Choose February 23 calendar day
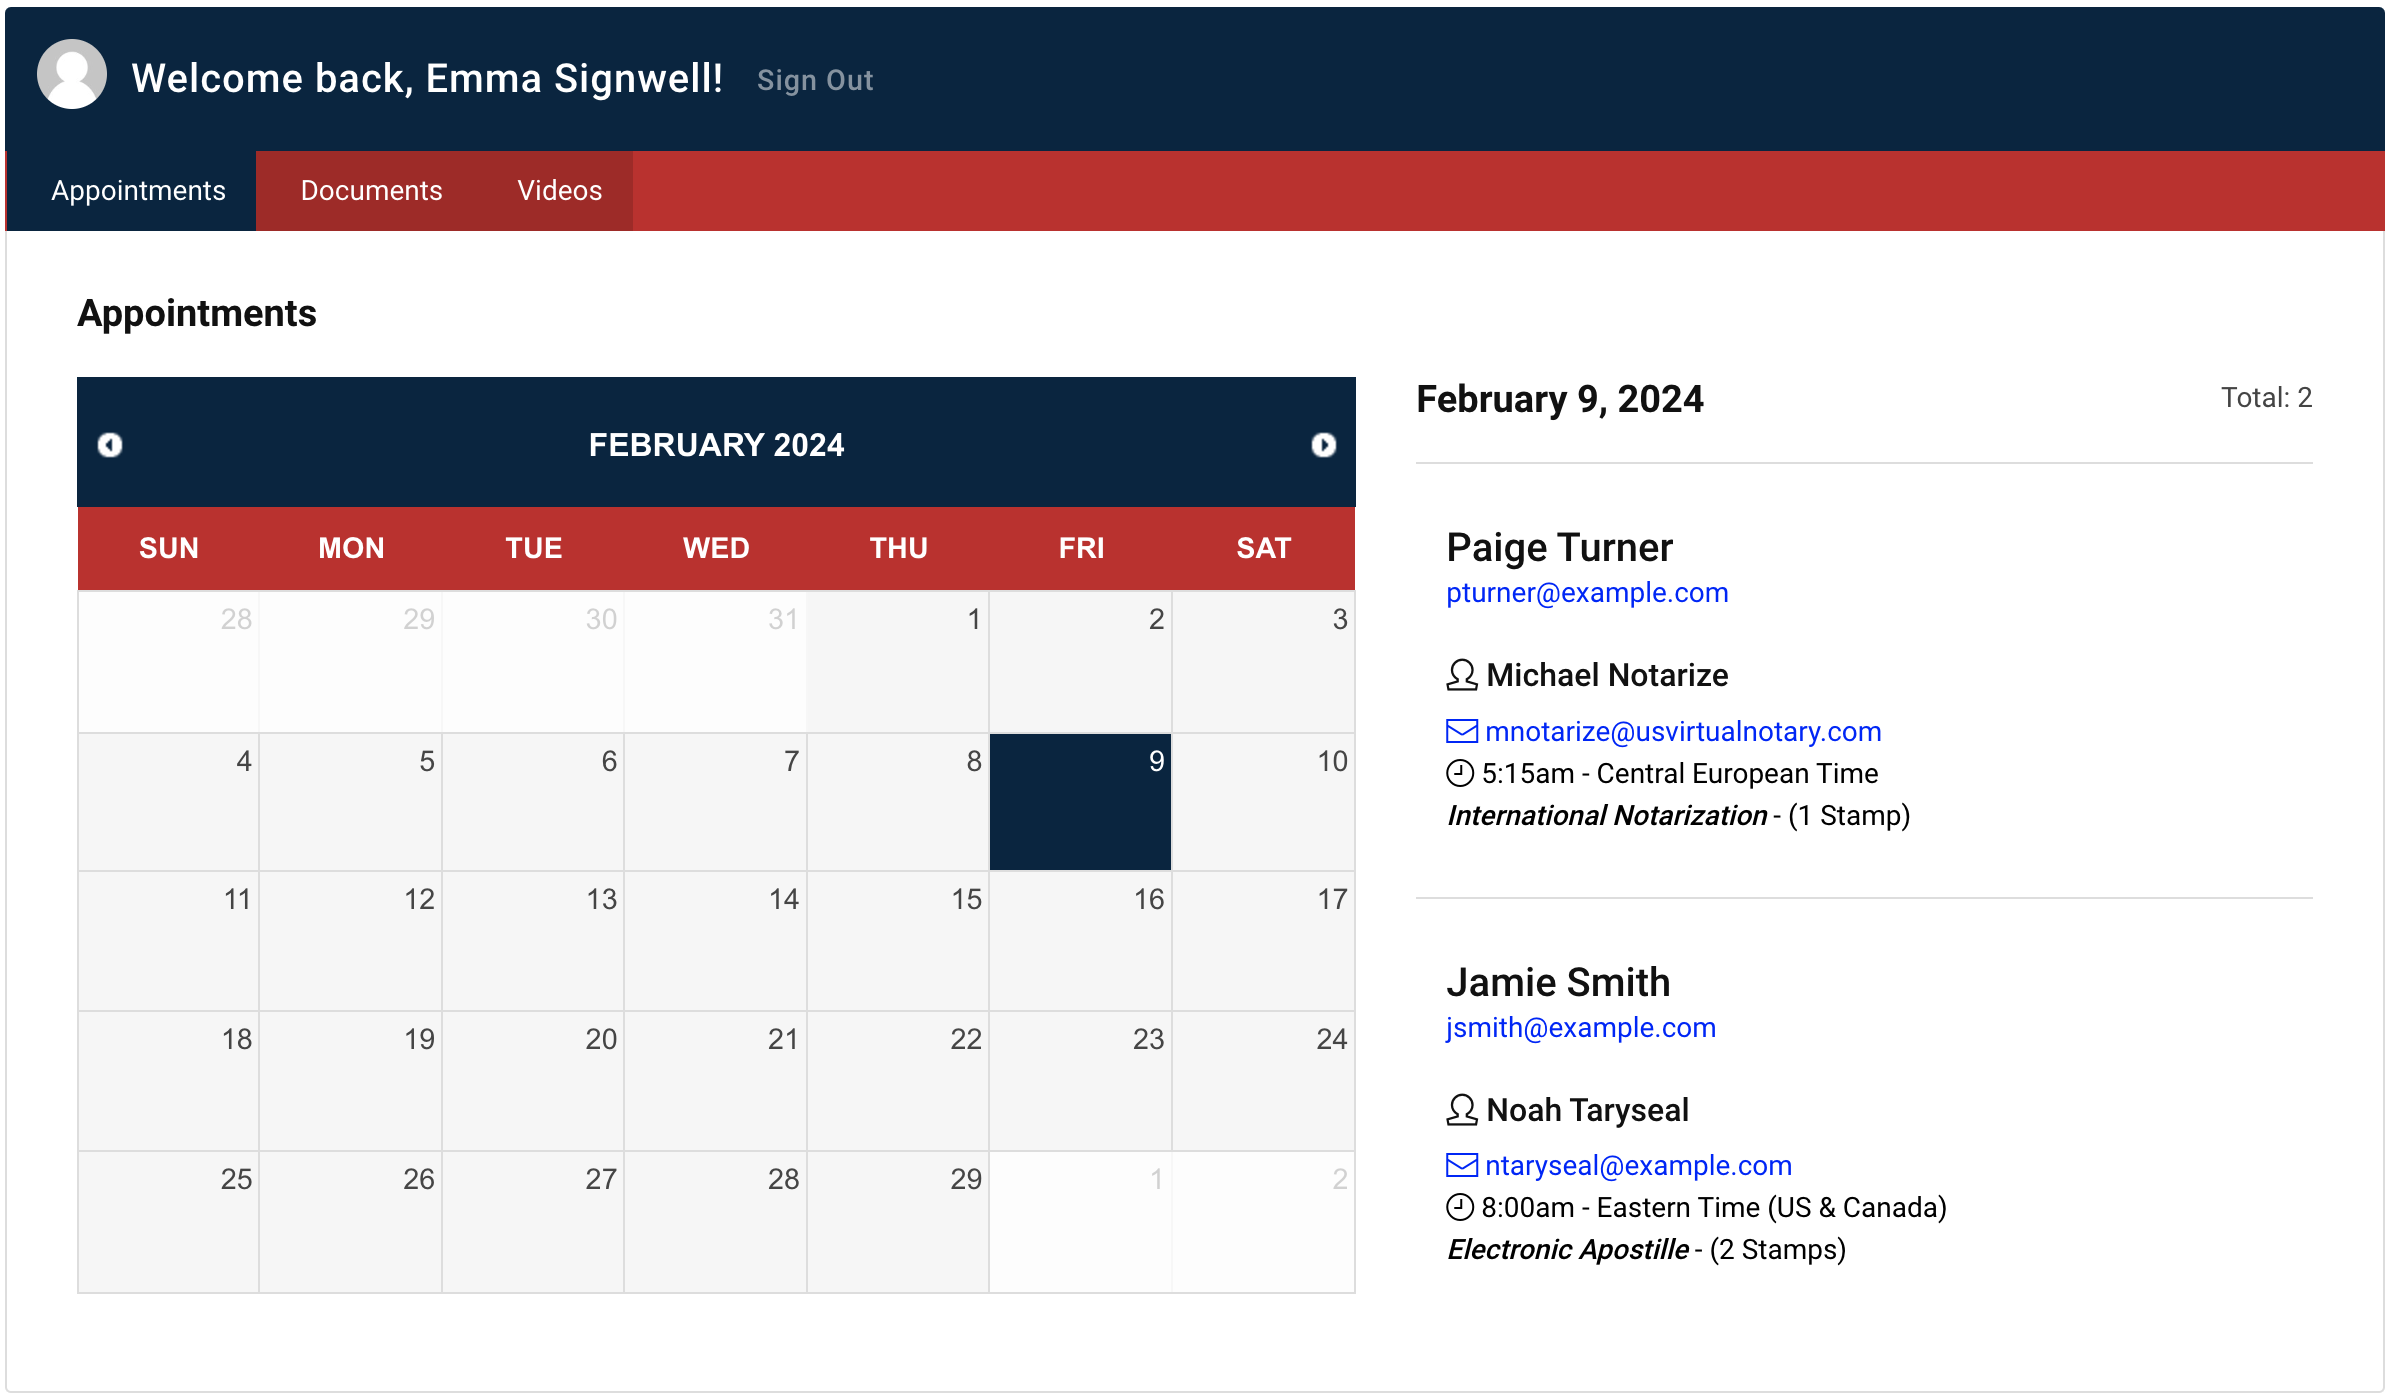The width and height of the screenshot is (2390, 1400). tap(1080, 1081)
